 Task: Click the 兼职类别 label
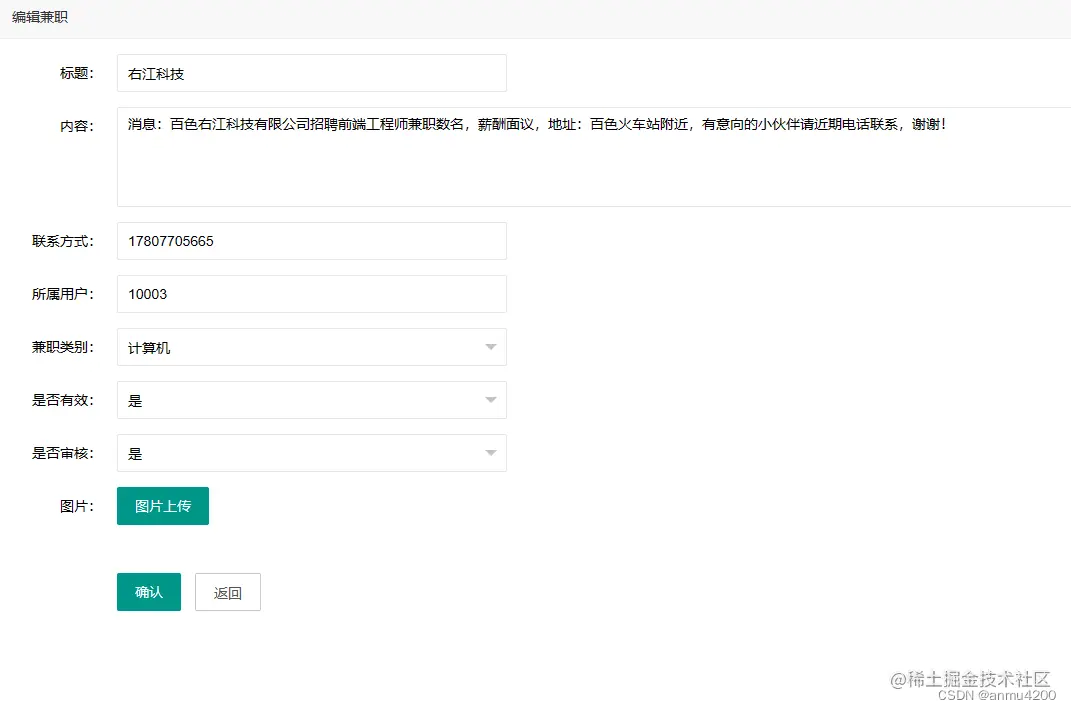[x=63, y=347]
